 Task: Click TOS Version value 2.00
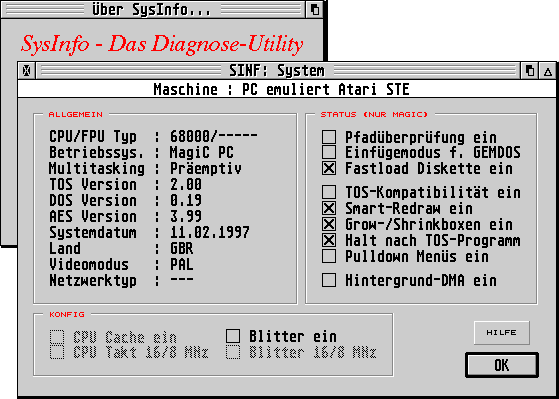(x=186, y=185)
